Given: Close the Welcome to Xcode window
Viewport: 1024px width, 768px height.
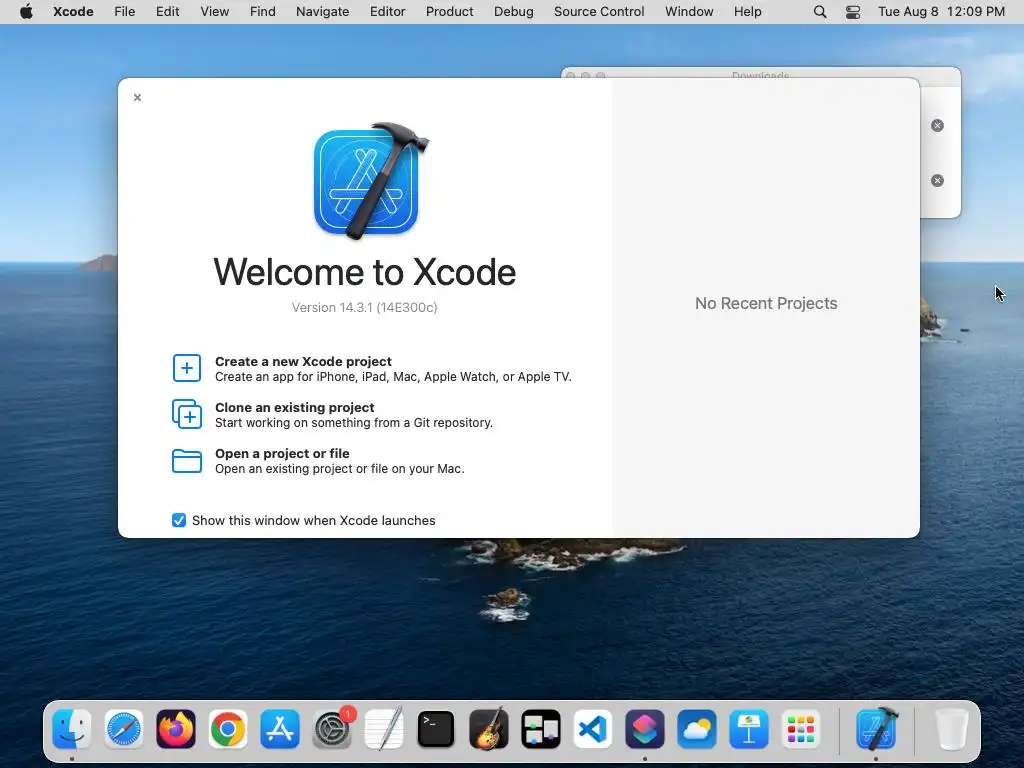Looking at the screenshot, I should click(137, 97).
